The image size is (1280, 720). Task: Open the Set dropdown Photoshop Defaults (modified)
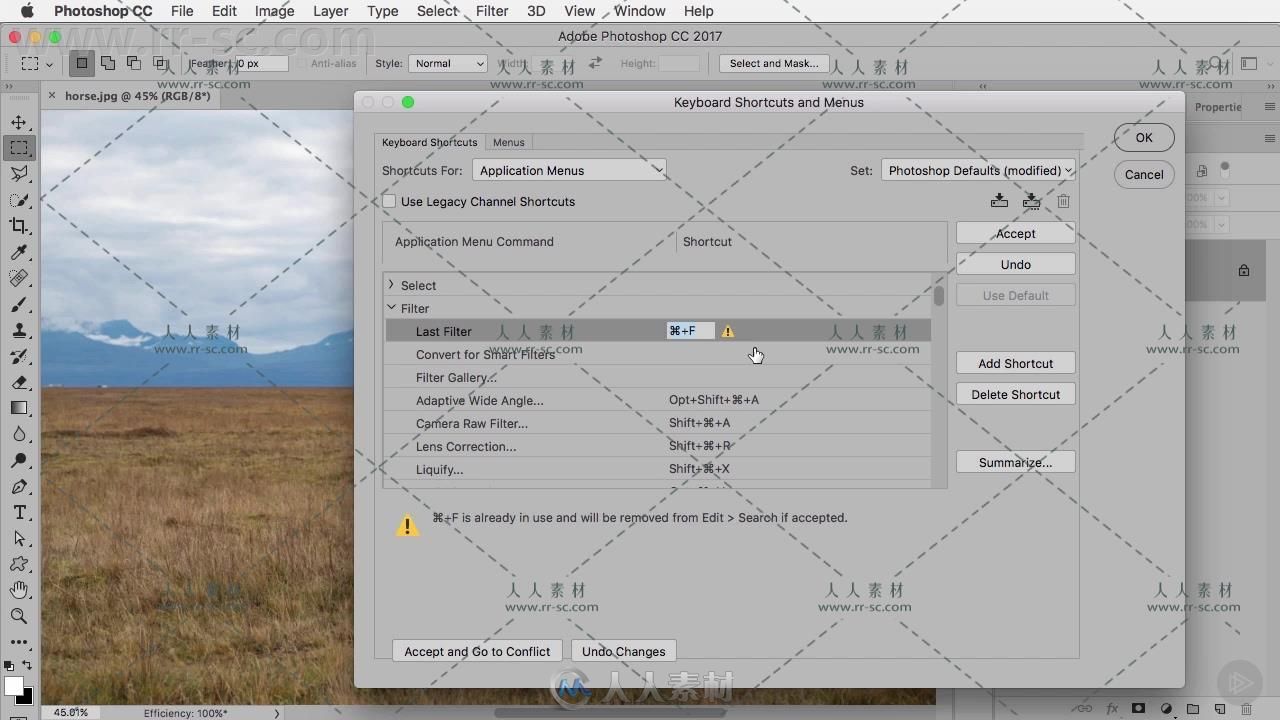click(x=978, y=170)
